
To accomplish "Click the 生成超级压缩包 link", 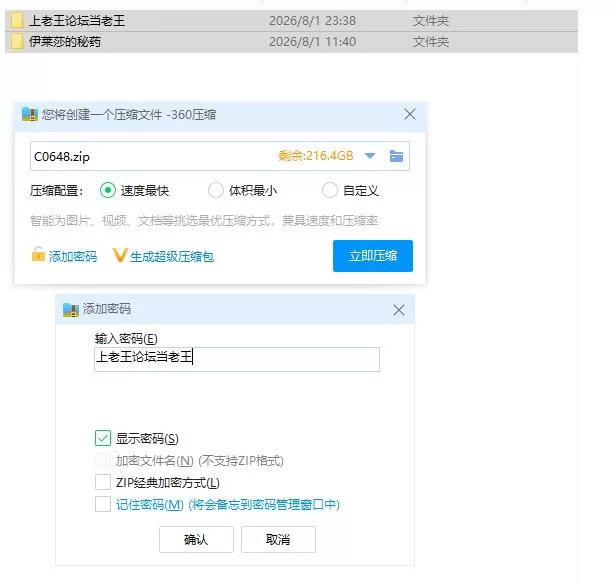I will click(172, 257).
